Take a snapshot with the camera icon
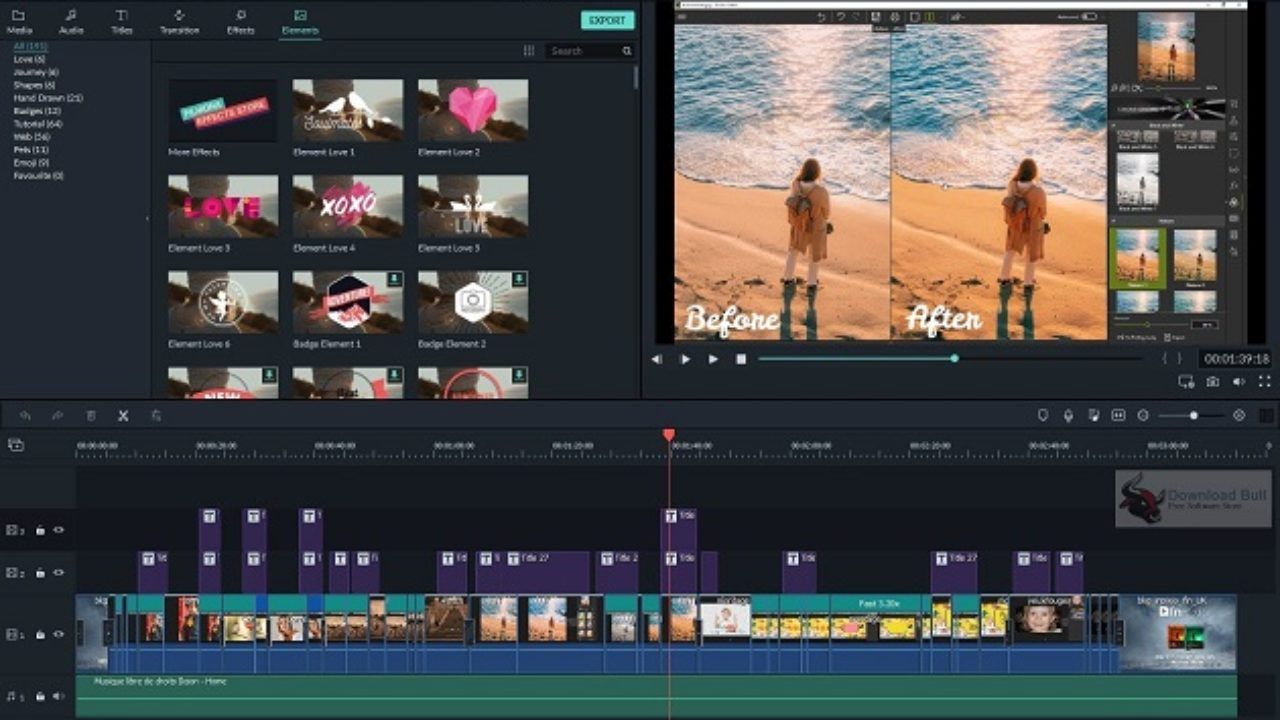The width and height of the screenshot is (1280, 720). pos(1210,381)
